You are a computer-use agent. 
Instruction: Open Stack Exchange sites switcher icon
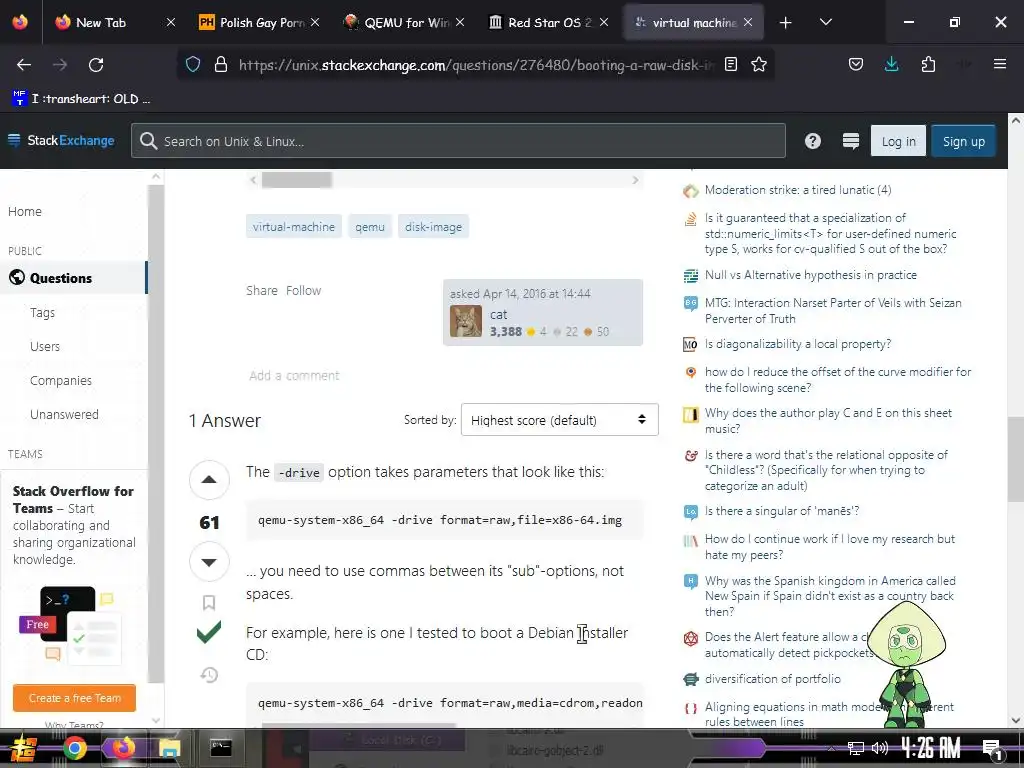(x=850, y=141)
